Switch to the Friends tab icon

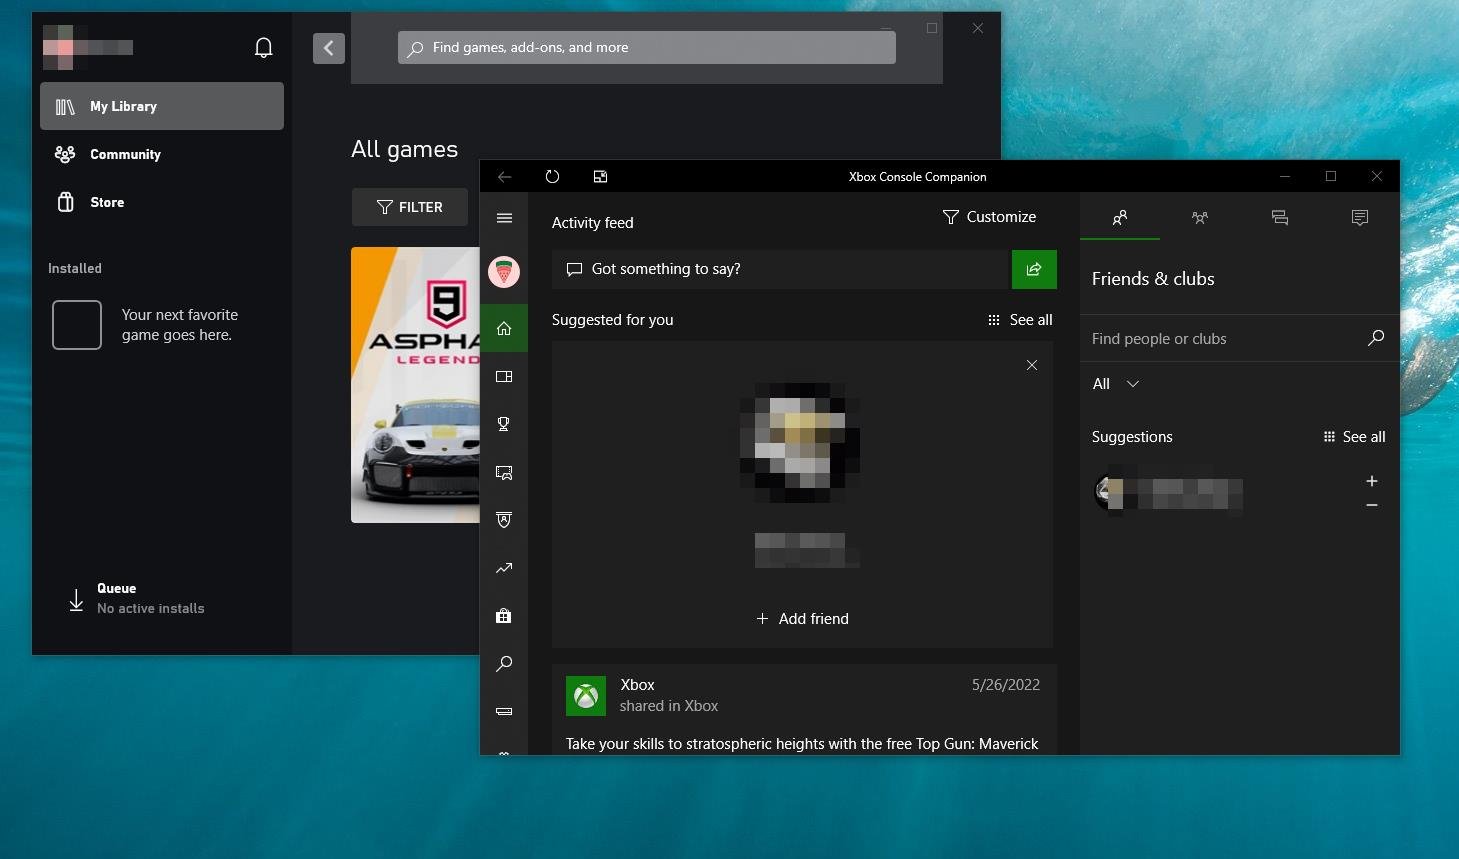tap(1120, 217)
